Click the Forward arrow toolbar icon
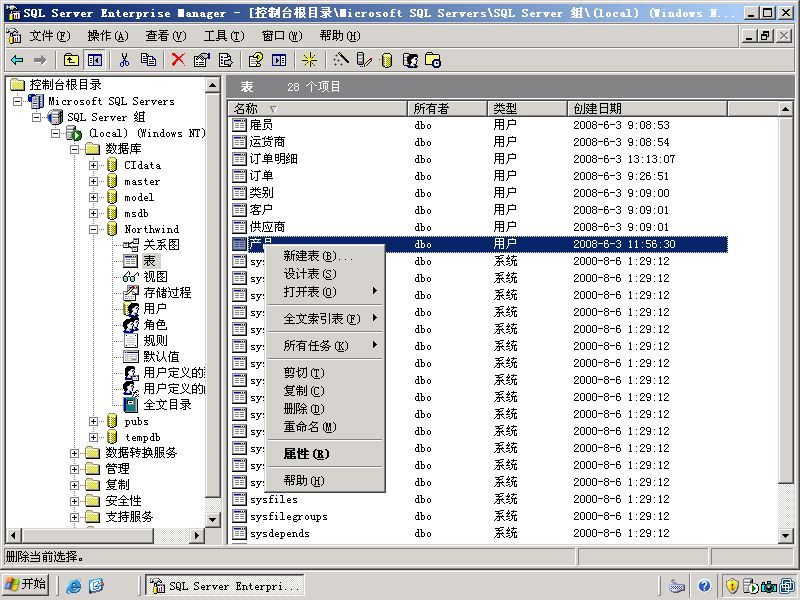Screen dimensions: 800x600 40,60
